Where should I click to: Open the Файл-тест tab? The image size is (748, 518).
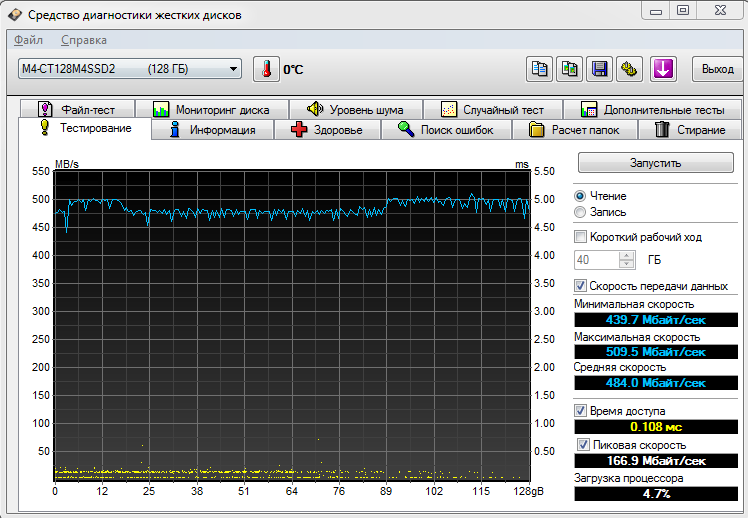[x=77, y=110]
